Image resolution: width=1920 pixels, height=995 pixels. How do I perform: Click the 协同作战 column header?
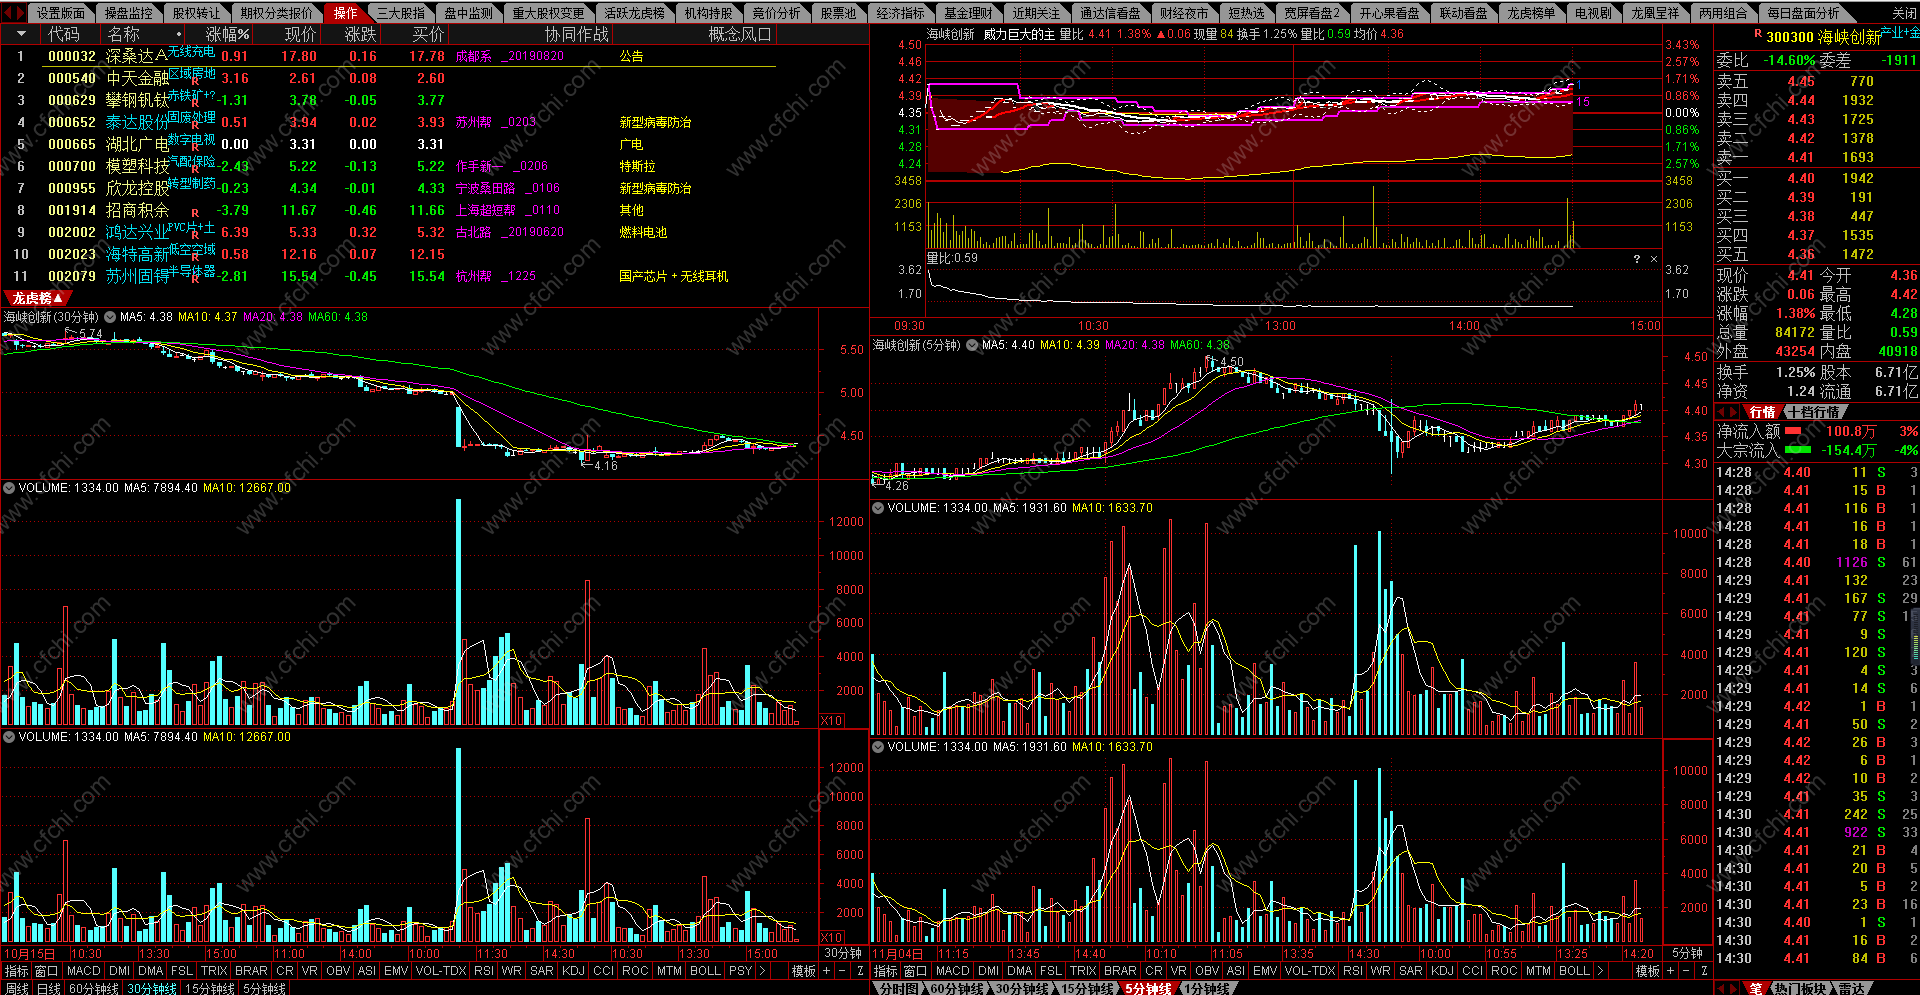click(x=576, y=34)
